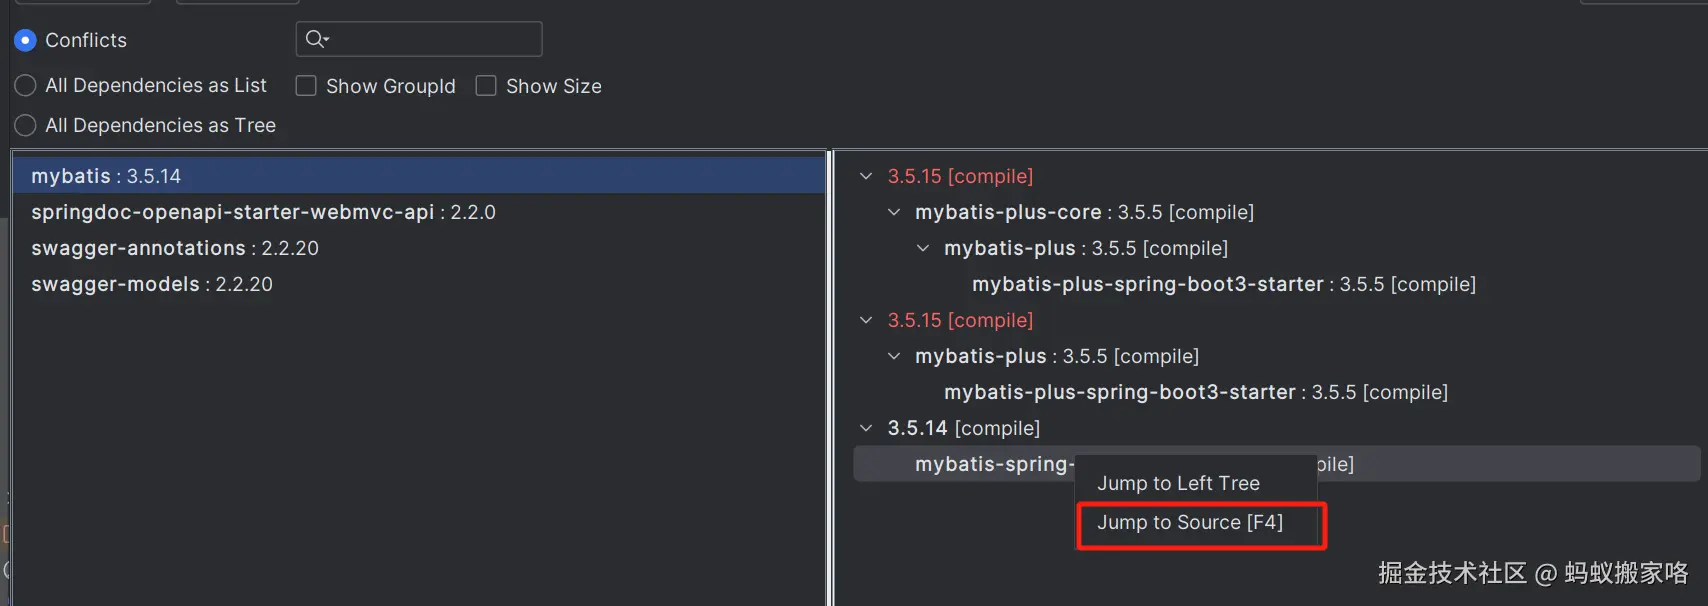Choose Jump to Source [F4]
The image size is (1708, 606).
click(x=1189, y=523)
